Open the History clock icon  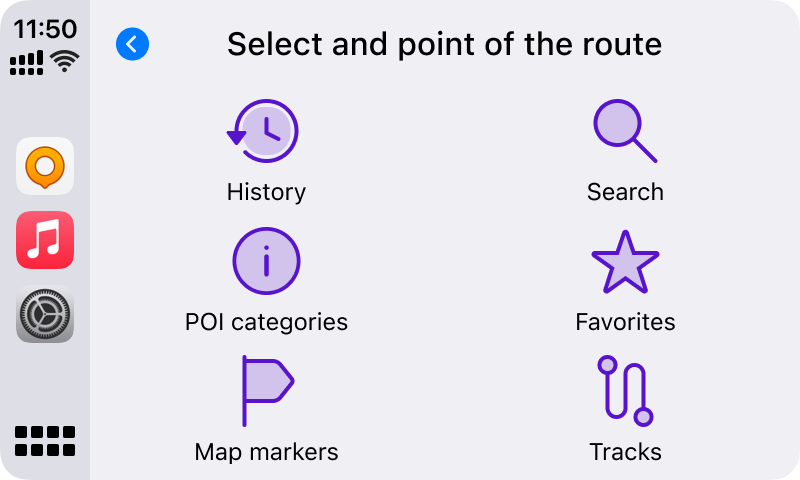(x=265, y=131)
